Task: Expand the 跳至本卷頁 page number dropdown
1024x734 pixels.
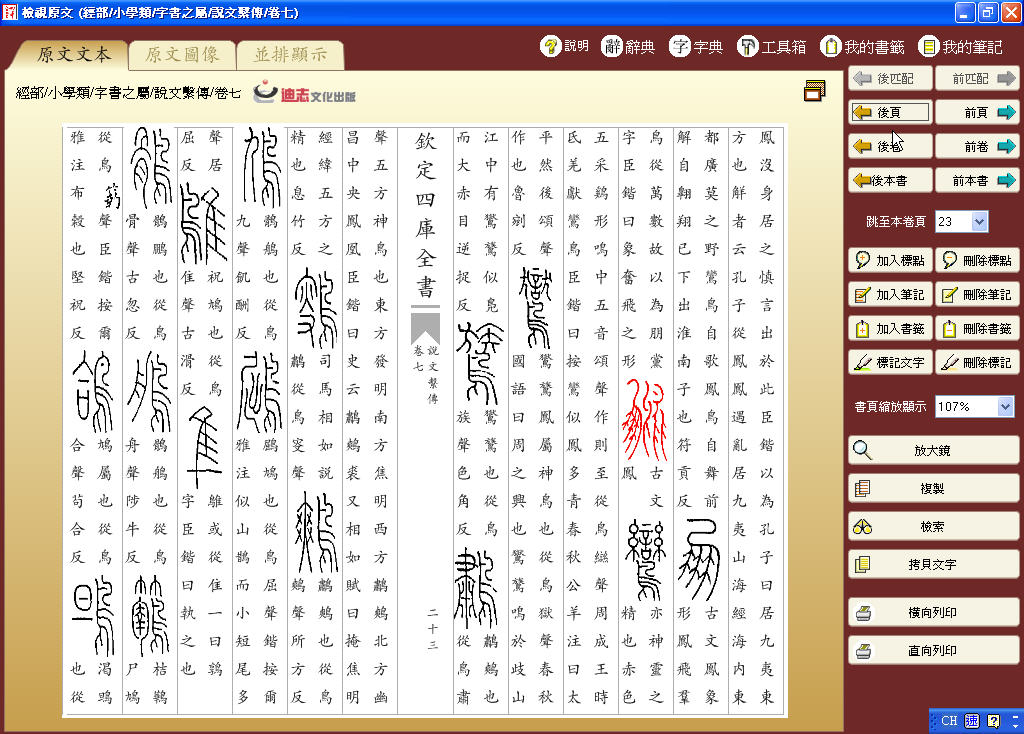Action: [979, 222]
